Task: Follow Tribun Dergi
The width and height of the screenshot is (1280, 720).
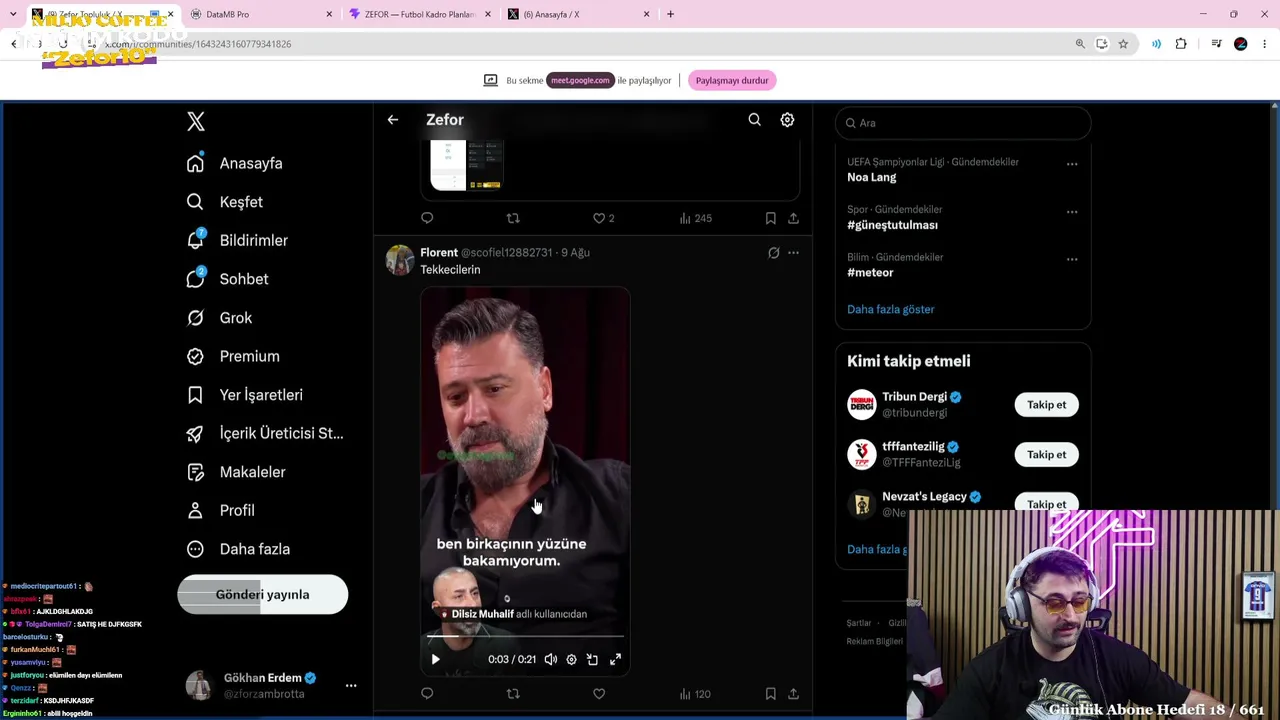Action: [x=1046, y=405]
